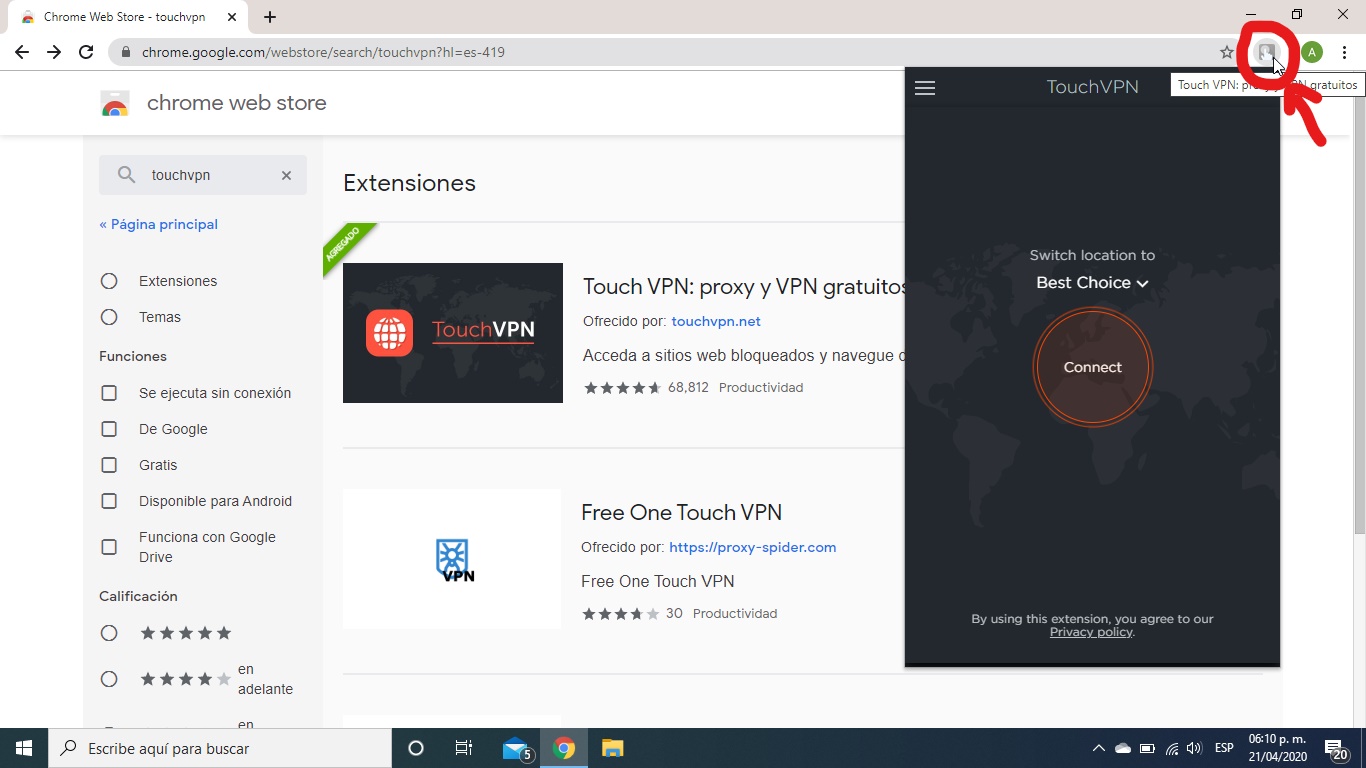Open OneDrive cloud tray icon

[1123, 748]
